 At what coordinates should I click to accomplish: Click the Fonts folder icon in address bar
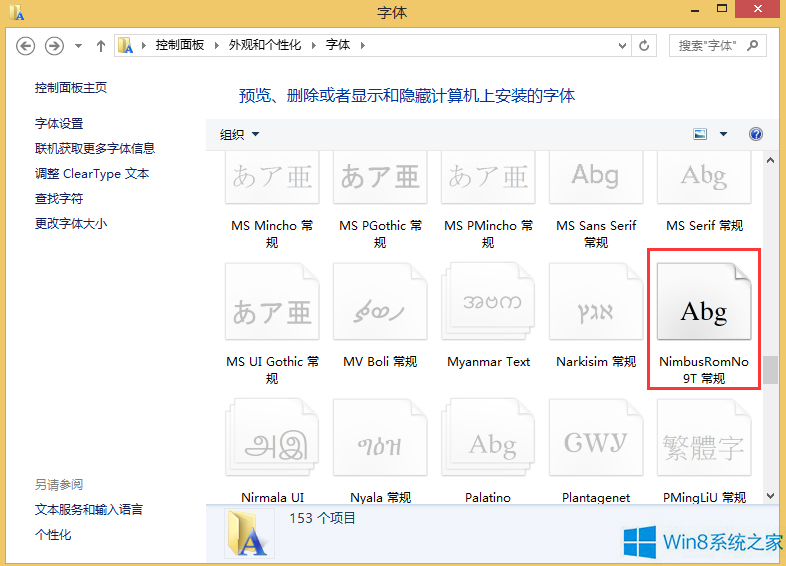[x=126, y=45]
